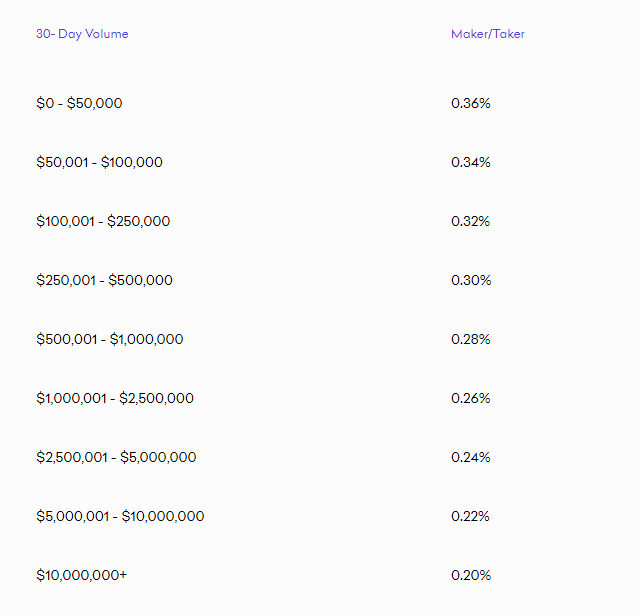The height and width of the screenshot is (616, 640).
Task: Click the 0.22% fee value
Action: (471, 516)
